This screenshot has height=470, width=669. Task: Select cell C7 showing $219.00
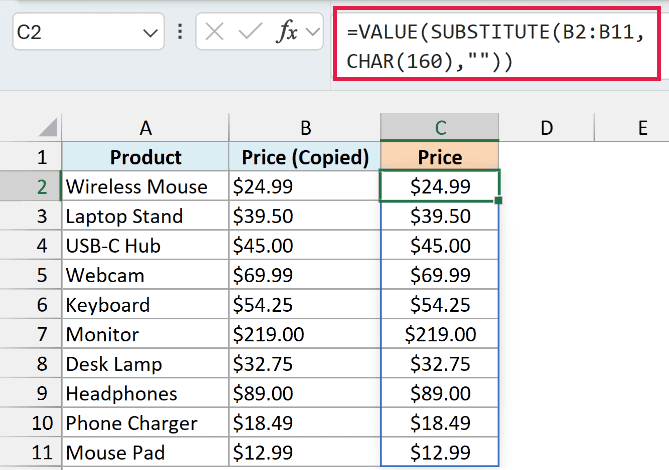(439, 334)
